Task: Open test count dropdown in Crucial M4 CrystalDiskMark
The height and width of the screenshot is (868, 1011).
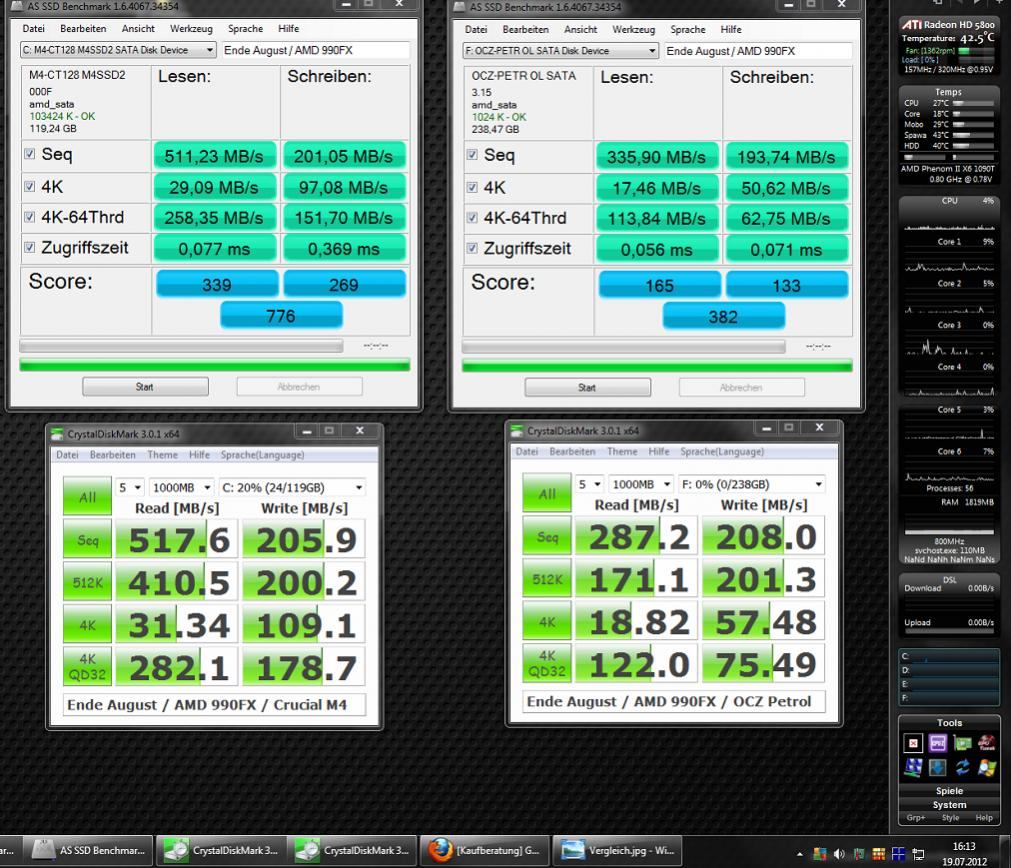Action: [129, 488]
